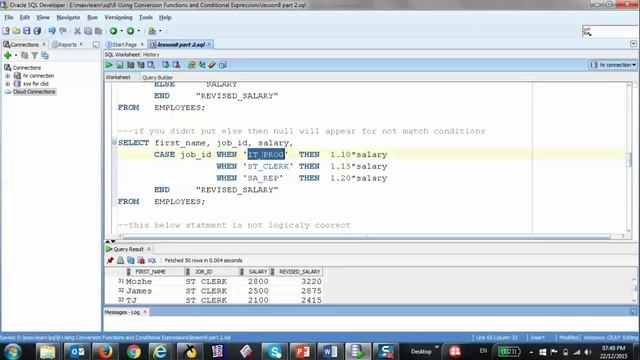This screenshot has width=640, height=360.
Task: Open the SQL Worksheet connection icon in main toolbar
Action: point(152,31)
